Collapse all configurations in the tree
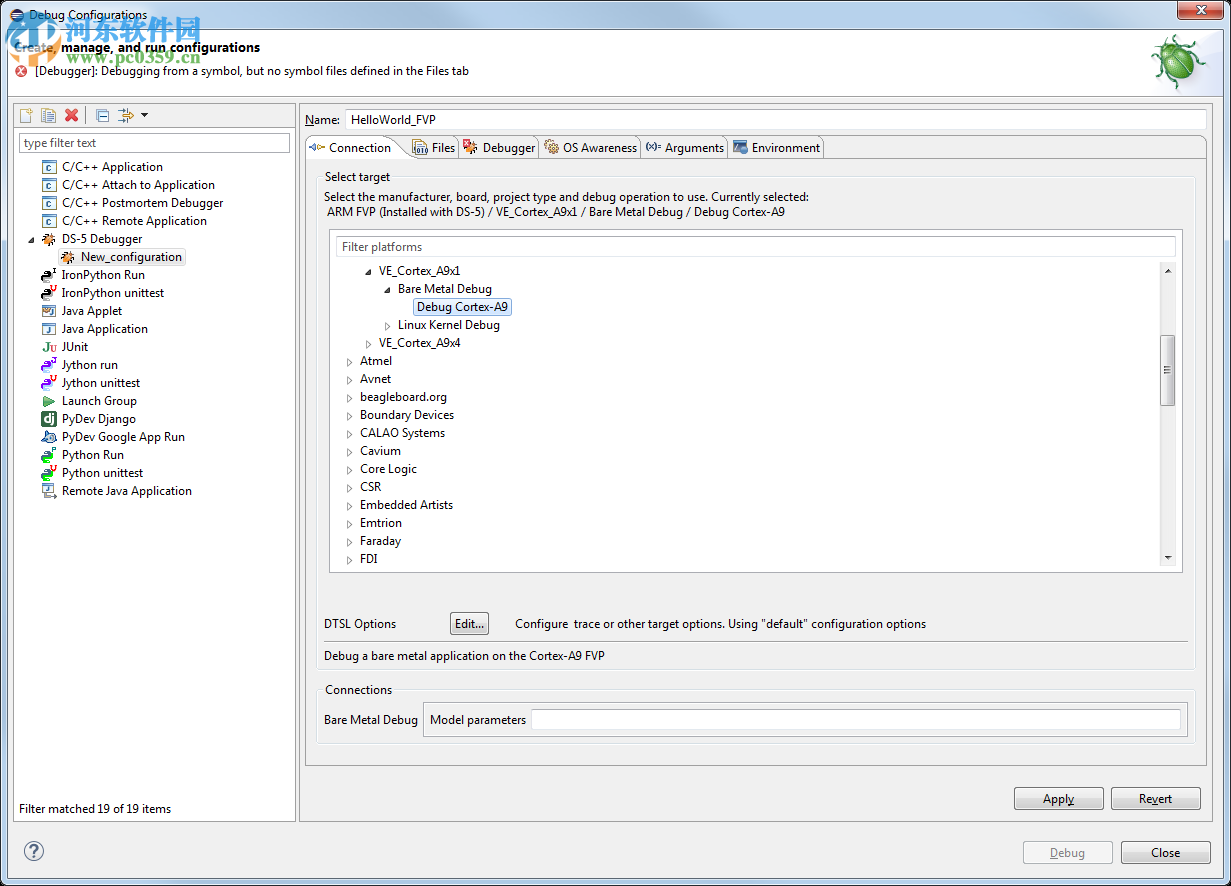Screen dimensions: 1231x886 tap(102, 116)
